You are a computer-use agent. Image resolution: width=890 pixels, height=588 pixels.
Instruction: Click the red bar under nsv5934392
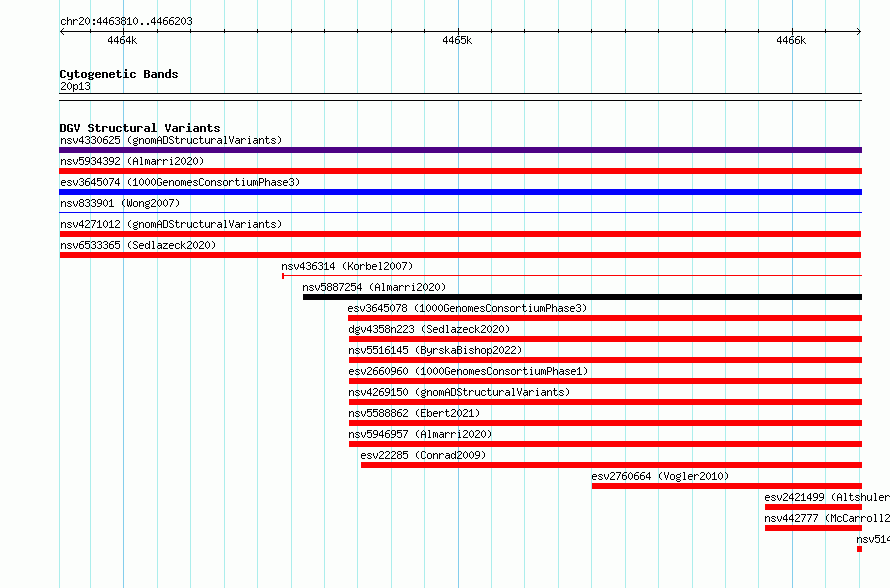point(460,171)
